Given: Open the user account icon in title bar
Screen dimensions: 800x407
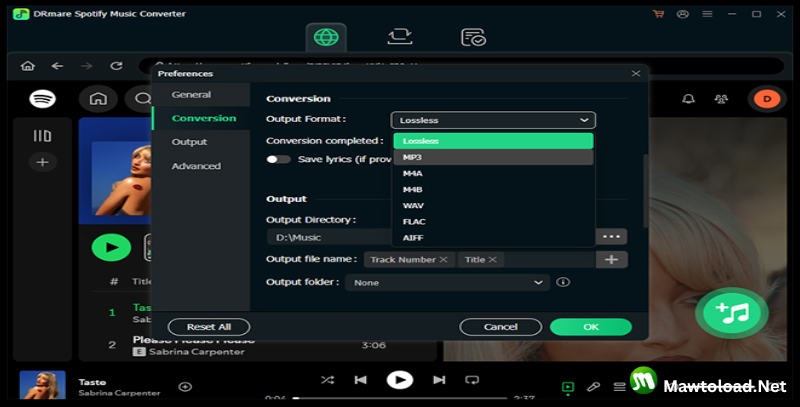Looking at the screenshot, I should (x=683, y=14).
